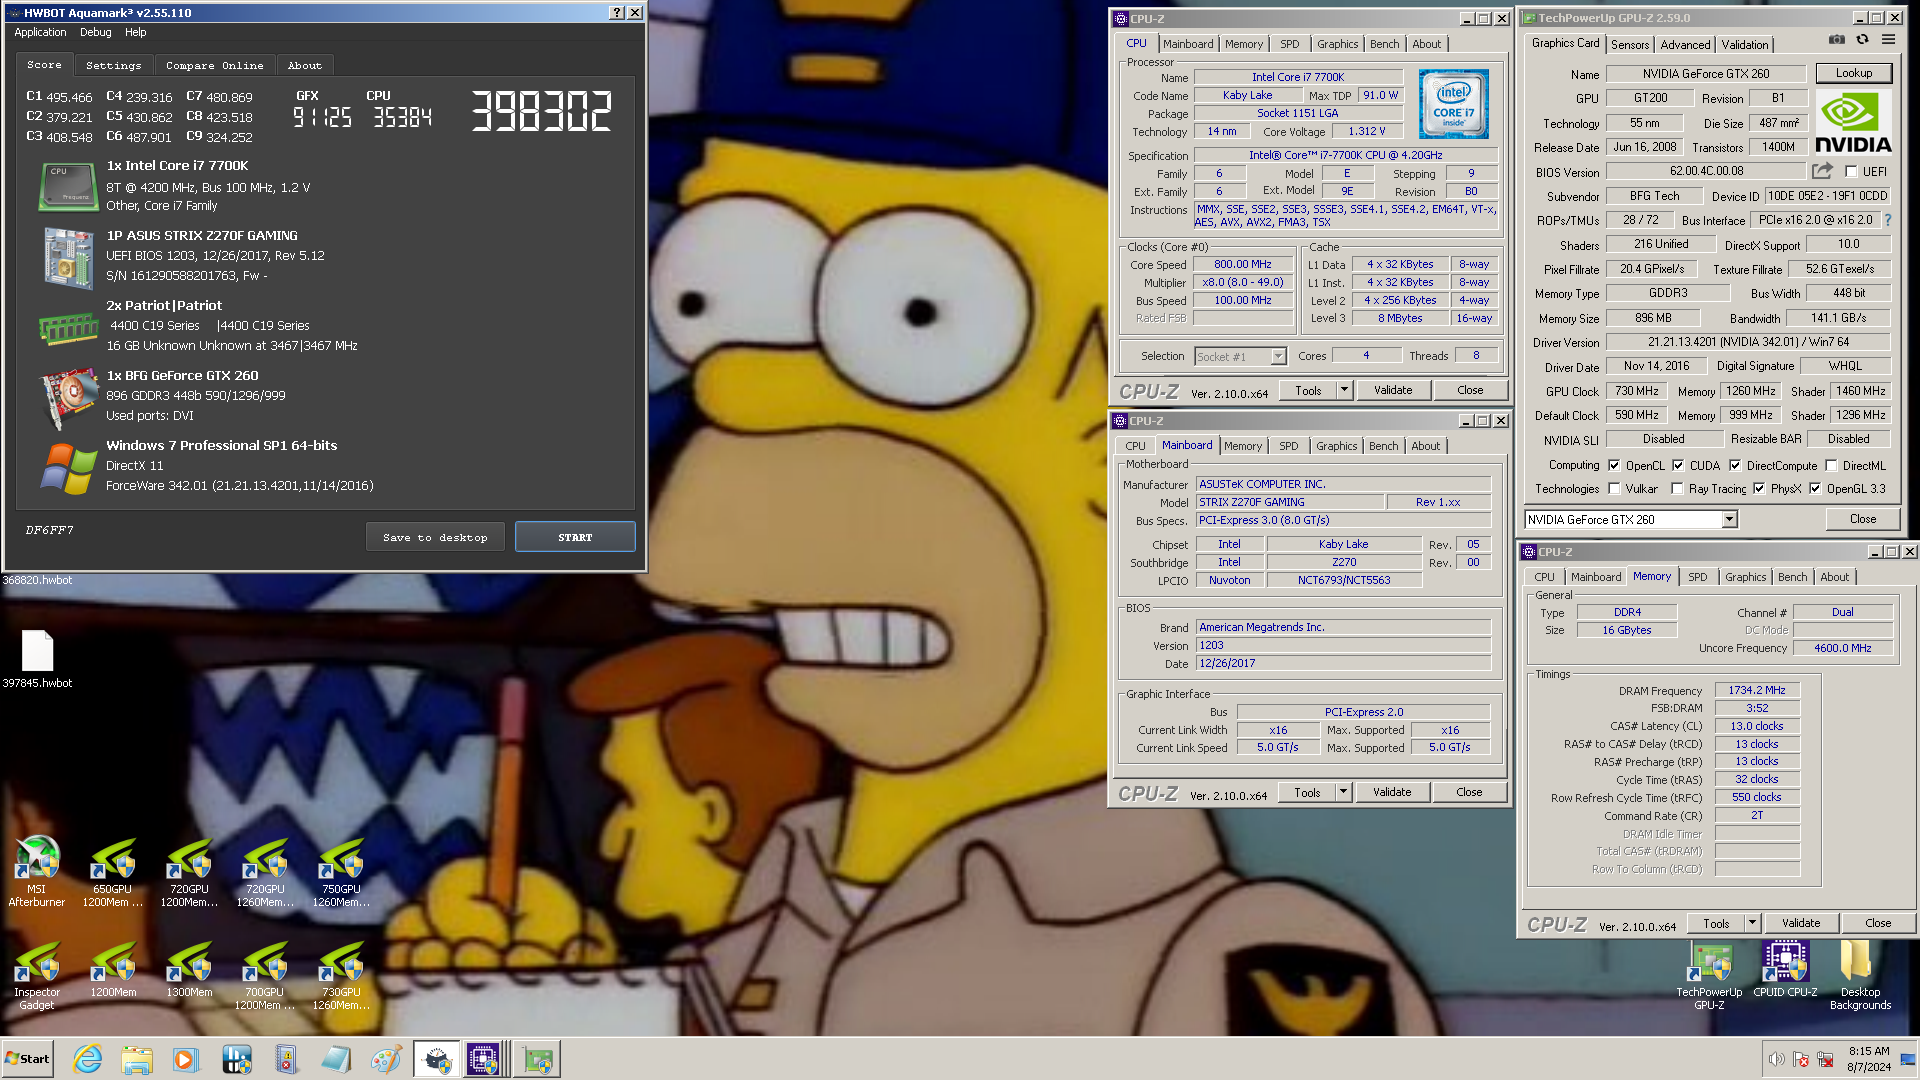Click Close button in GPU-Z

[x=1862, y=519]
